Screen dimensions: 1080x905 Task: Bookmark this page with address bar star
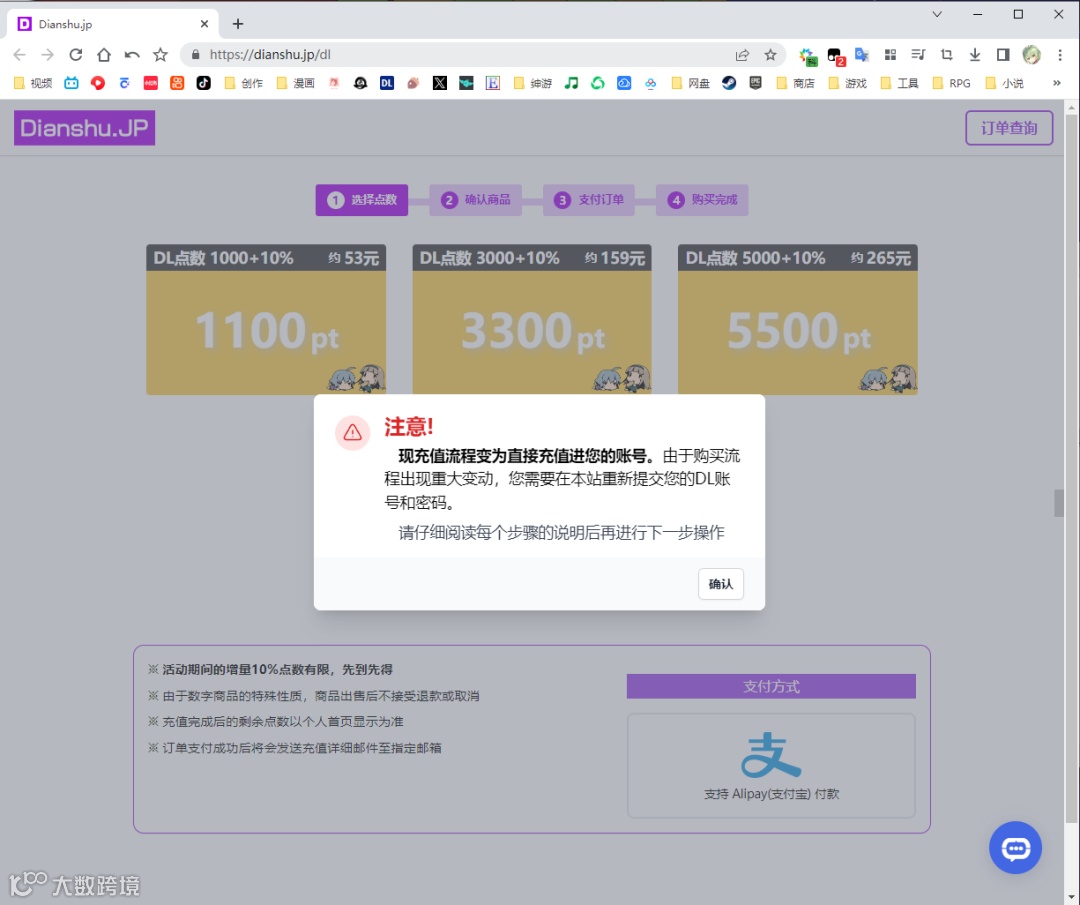pyautogui.click(x=770, y=54)
